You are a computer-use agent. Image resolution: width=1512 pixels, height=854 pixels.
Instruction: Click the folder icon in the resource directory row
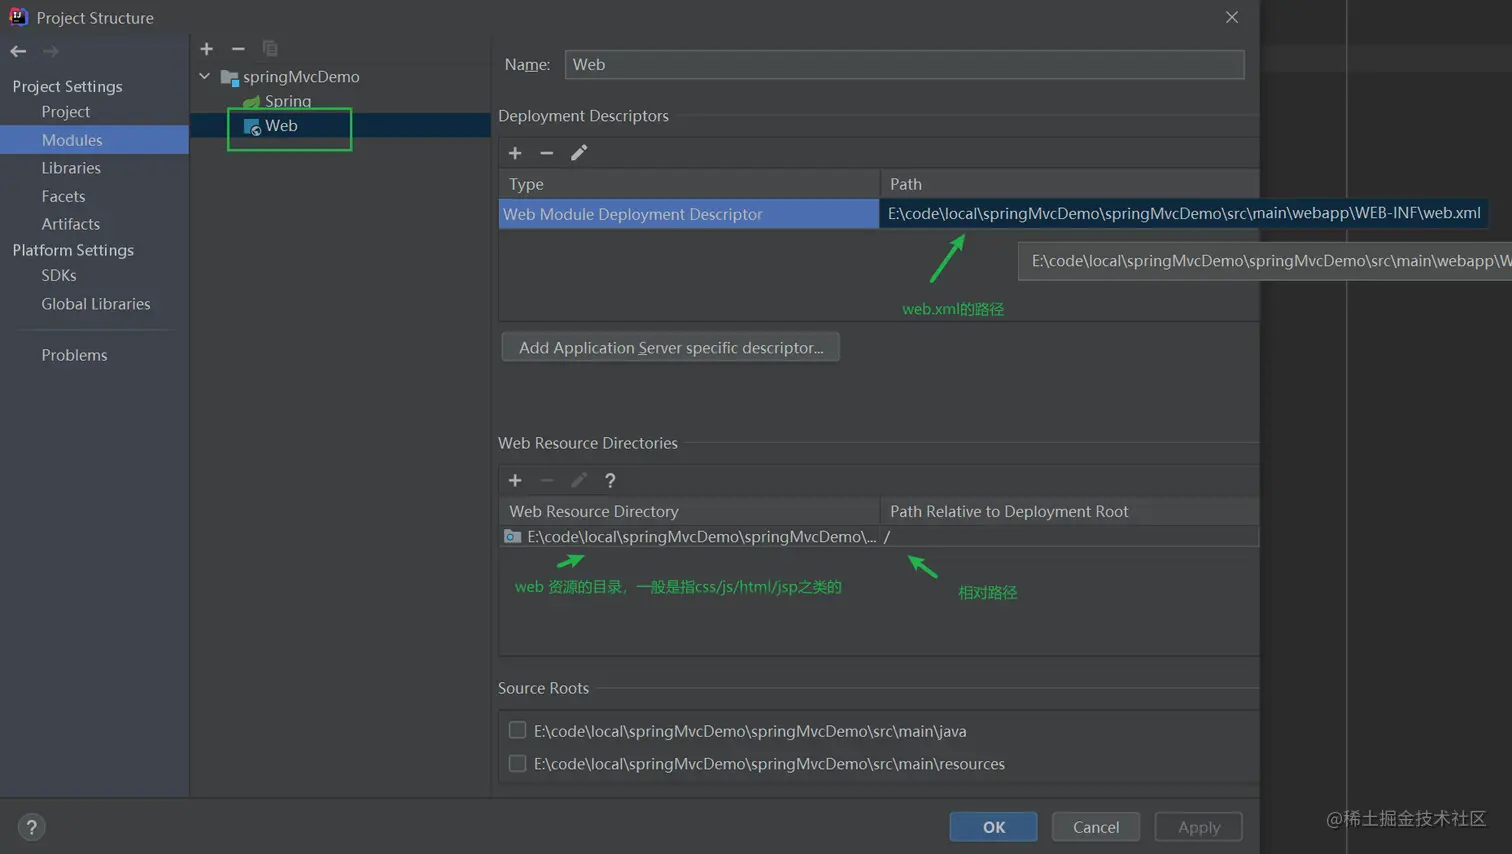click(x=512, y=537)
